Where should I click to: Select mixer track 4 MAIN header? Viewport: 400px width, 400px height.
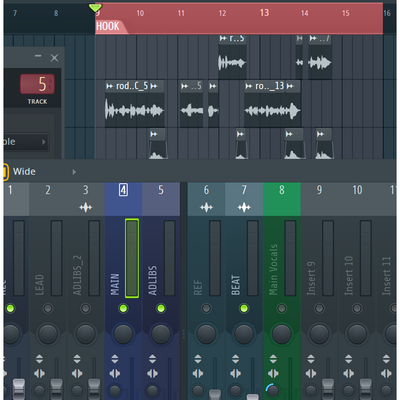coord(123,199)
